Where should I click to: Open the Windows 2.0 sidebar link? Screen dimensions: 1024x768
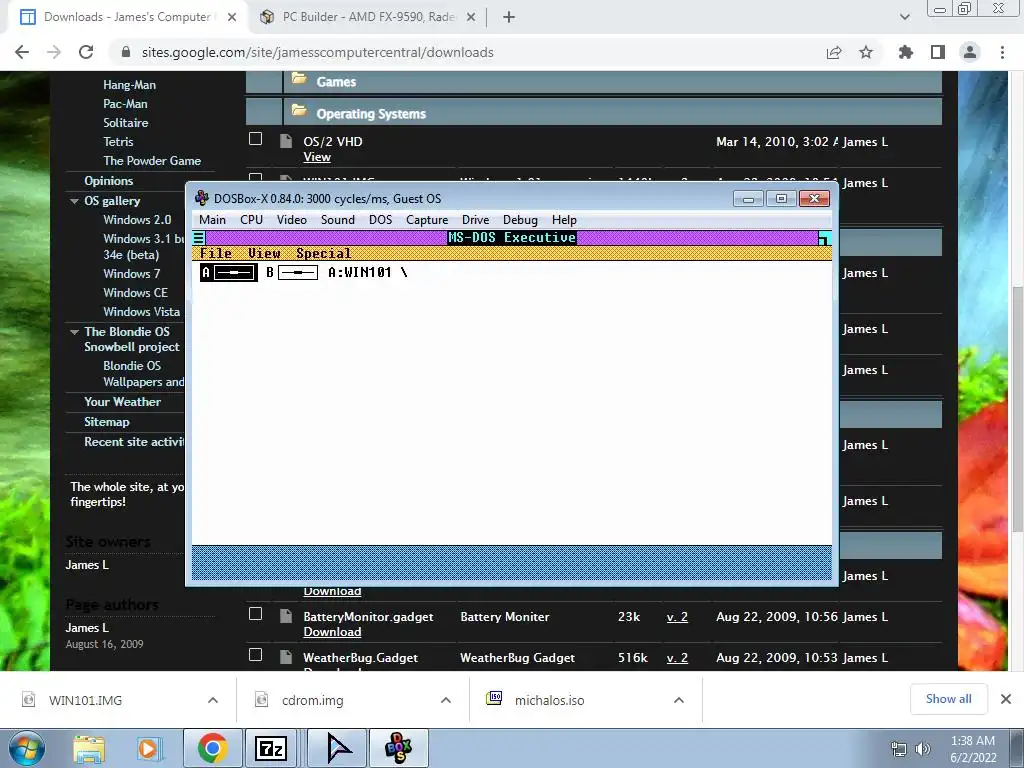tap(137, 220)
